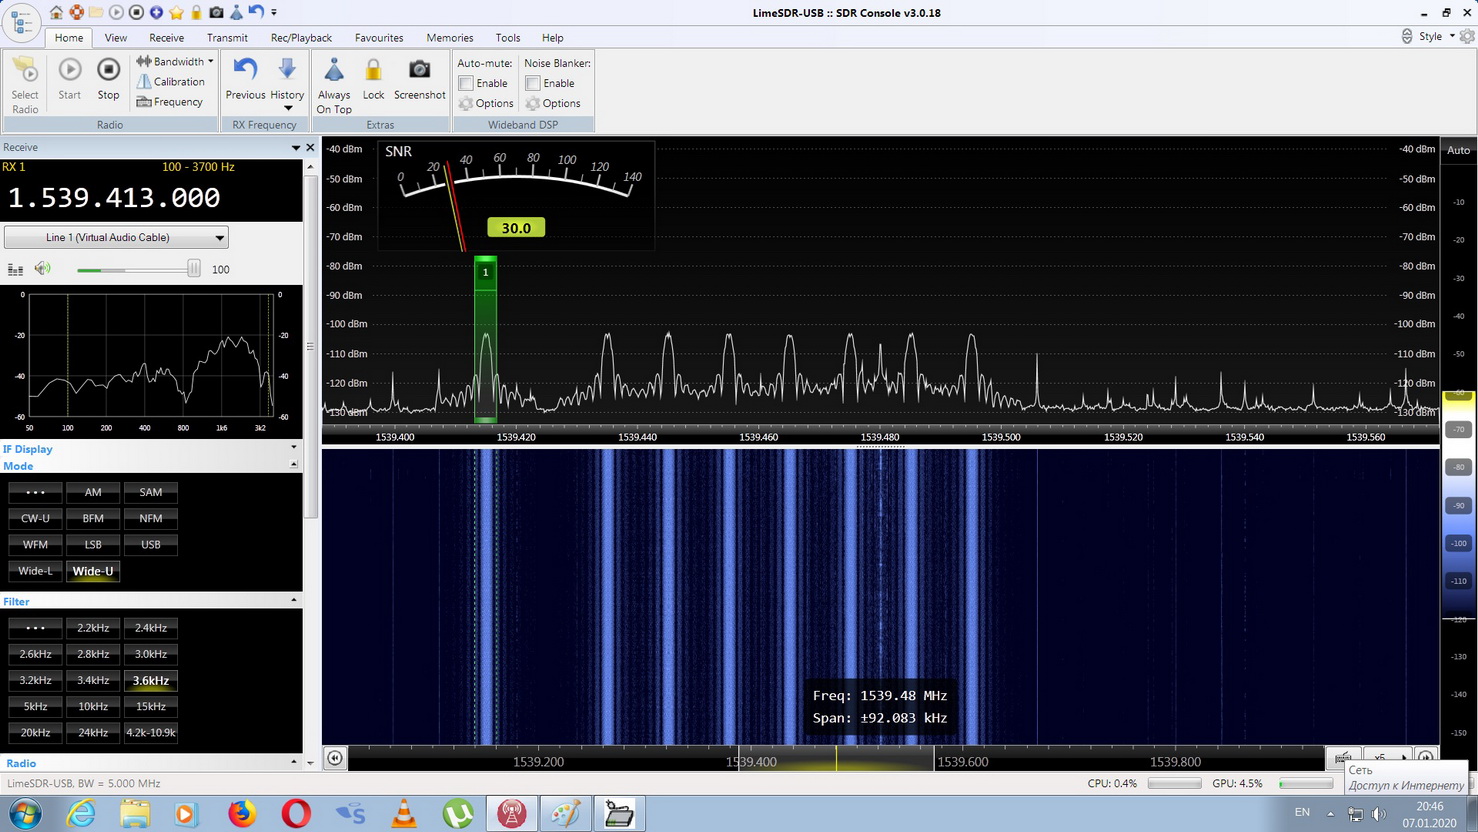
Task: Toggle Always On Top
Action: pyautogui.click(x=334, y=85)
